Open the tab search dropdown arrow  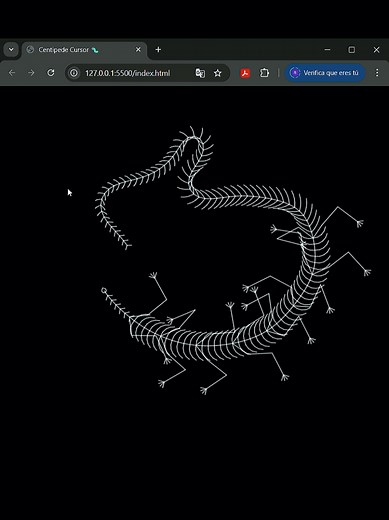[x=11, y=50]
